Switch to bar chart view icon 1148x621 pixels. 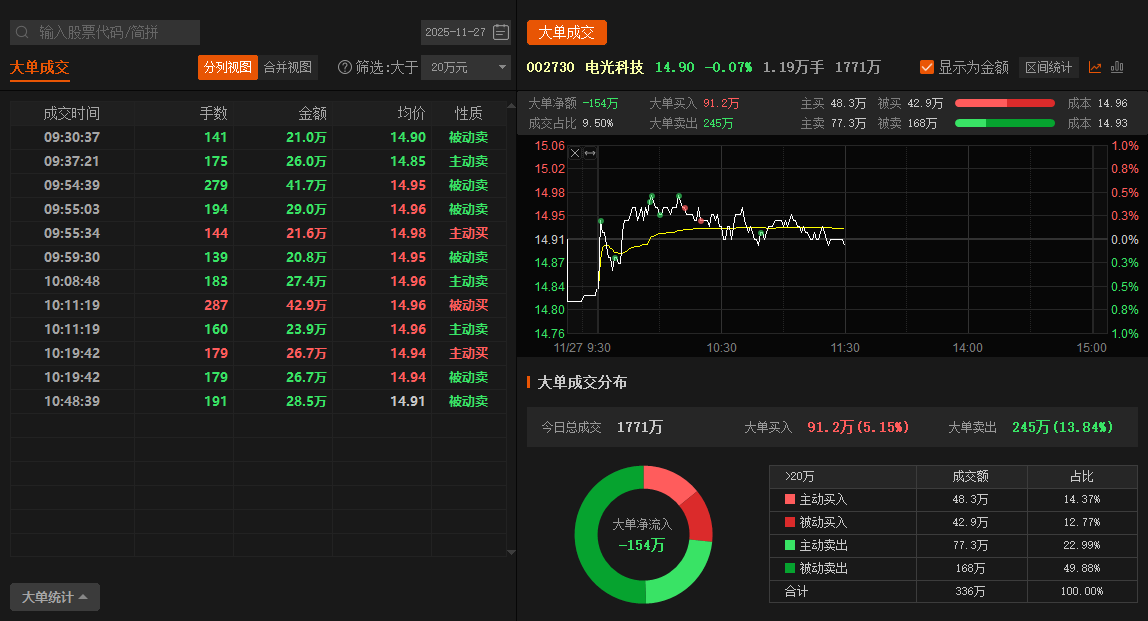tap(1117, 67)
